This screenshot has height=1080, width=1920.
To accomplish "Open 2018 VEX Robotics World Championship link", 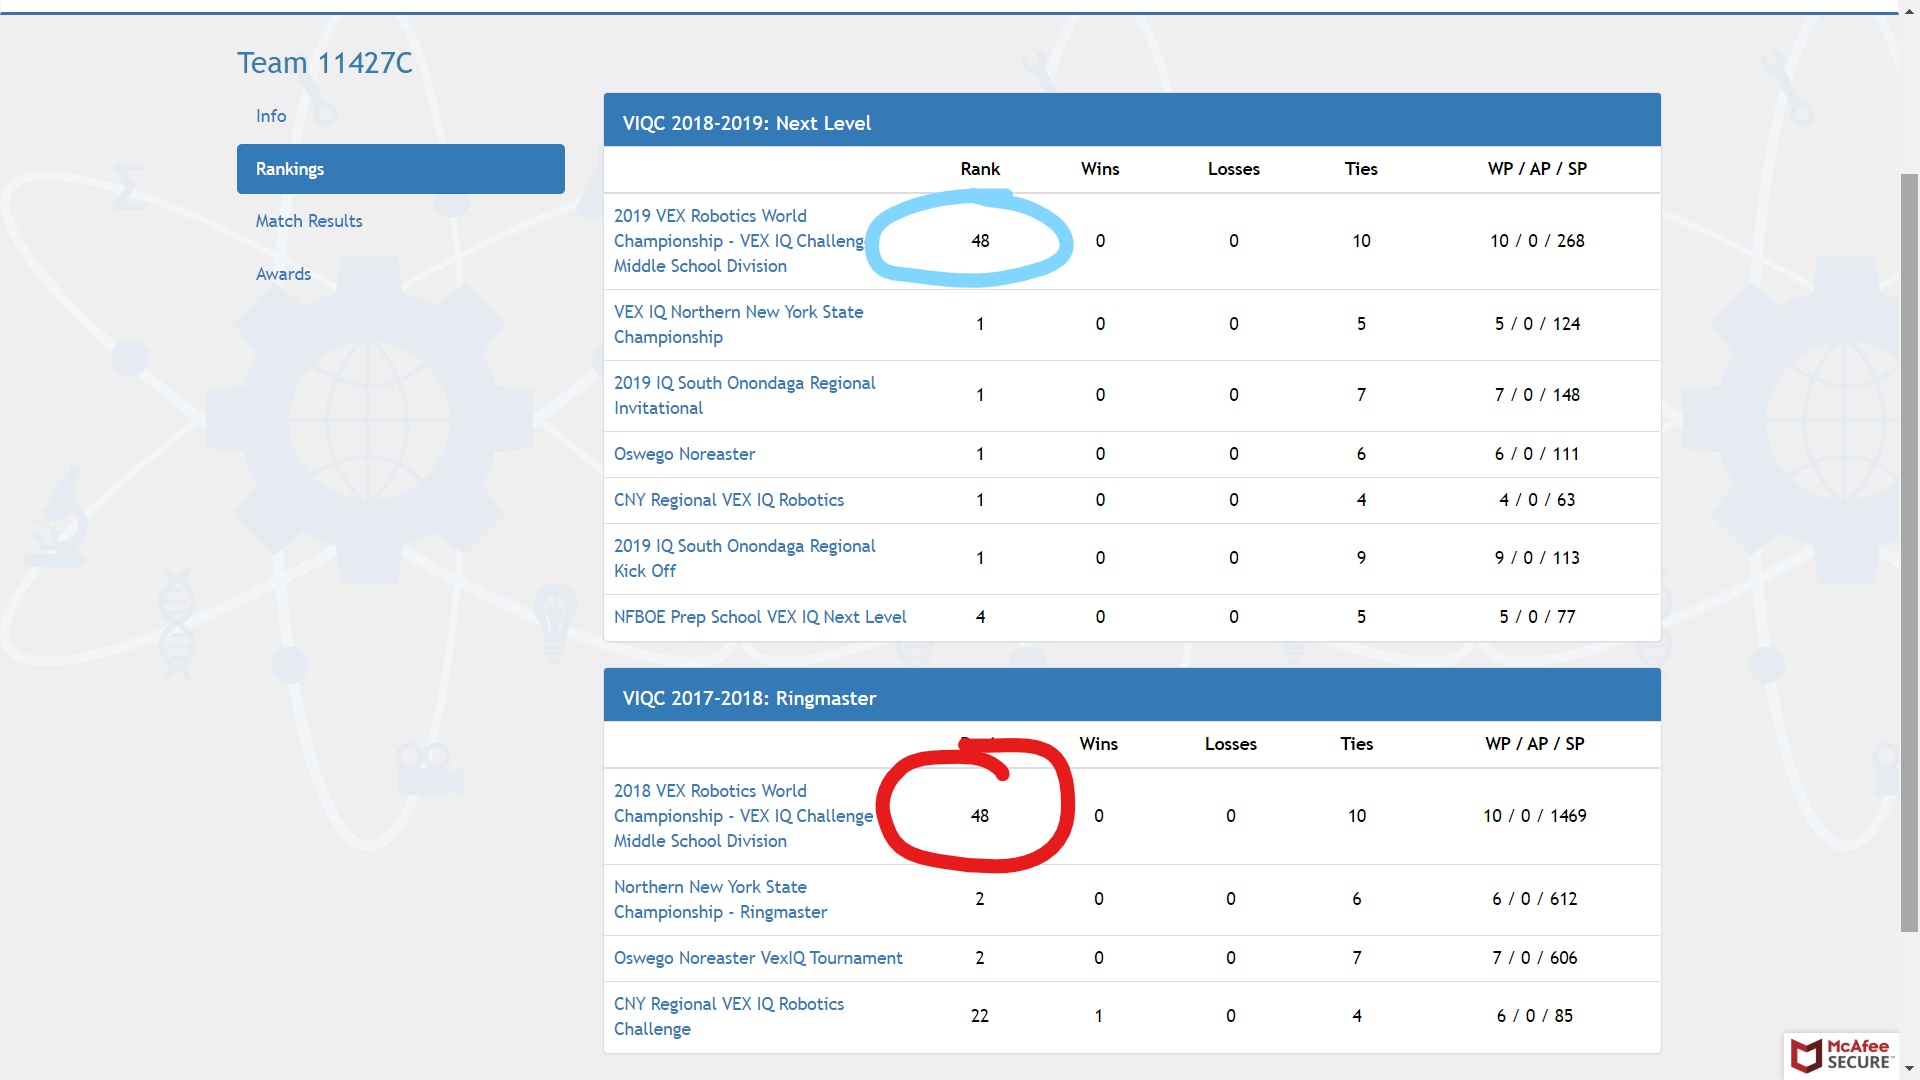I will (743, 816).
